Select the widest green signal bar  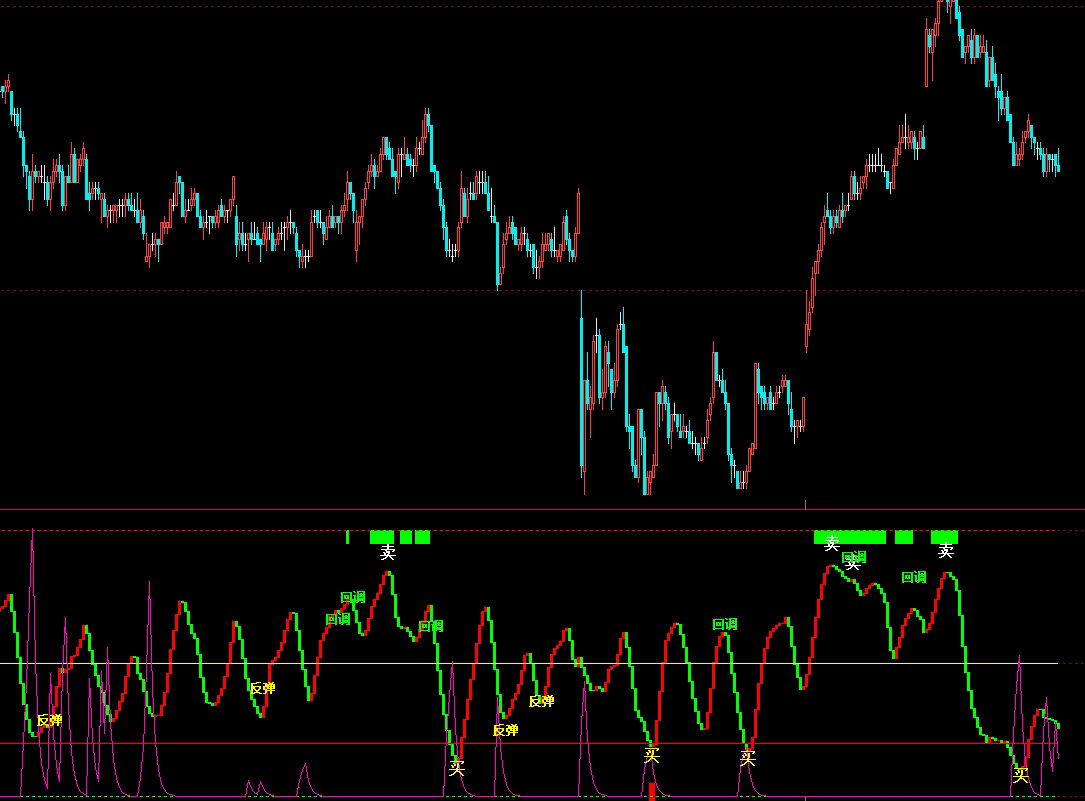[850, 537]
